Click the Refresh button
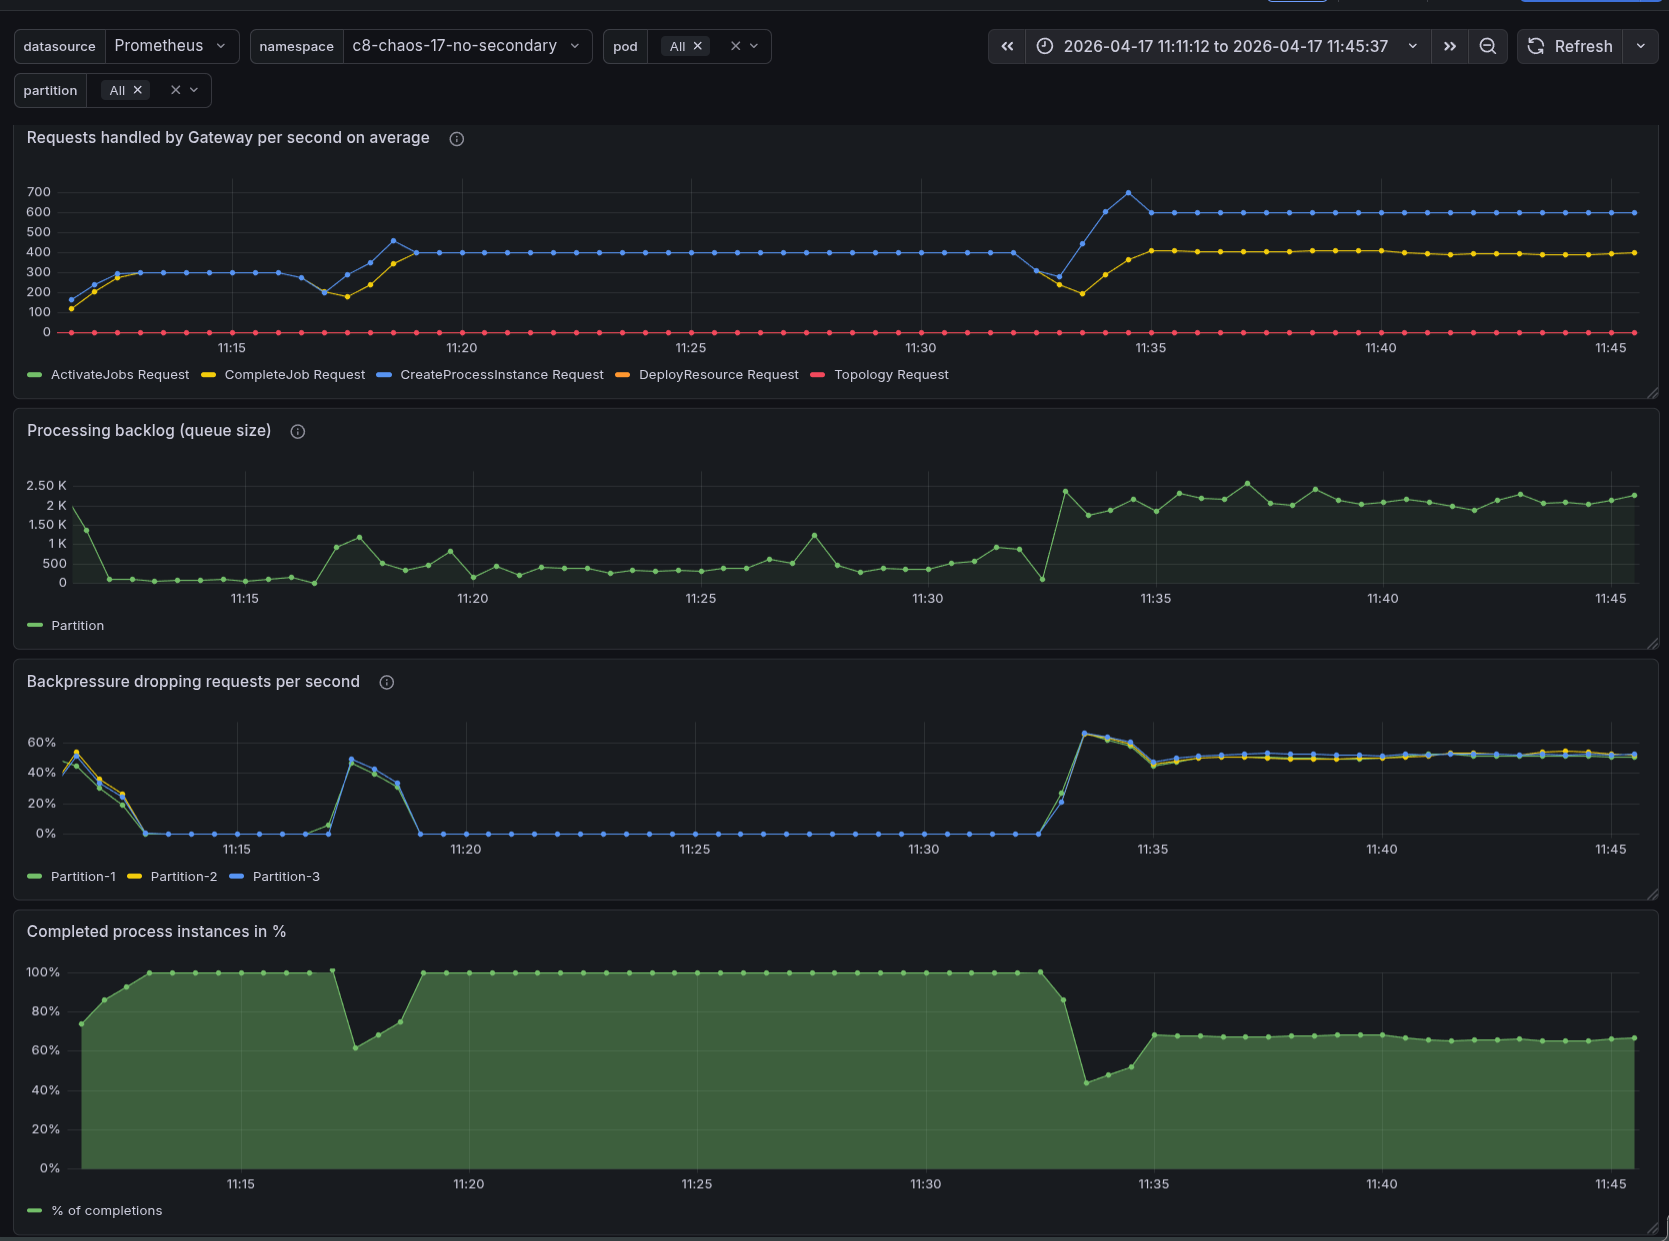This screenshot has height=1241, width=1669. [x=1570, y=46]
